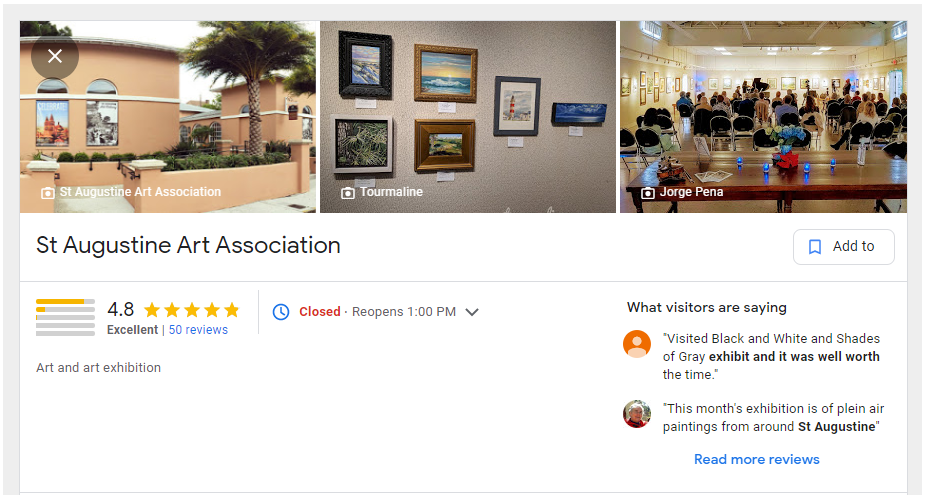
Task: Open the 50 reviews link
Action: (x=198, y=330)
